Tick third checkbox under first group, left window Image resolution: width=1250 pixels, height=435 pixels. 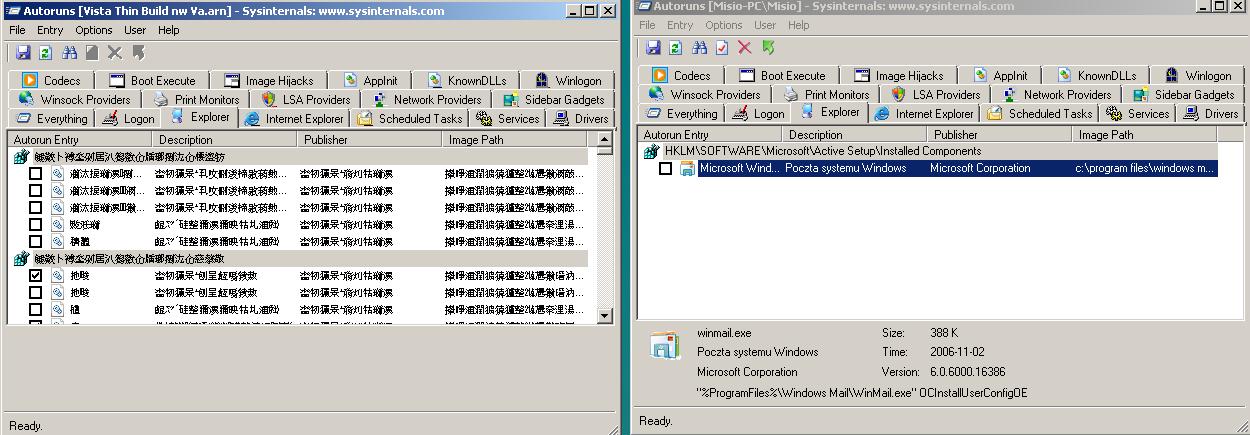(35, 208)
